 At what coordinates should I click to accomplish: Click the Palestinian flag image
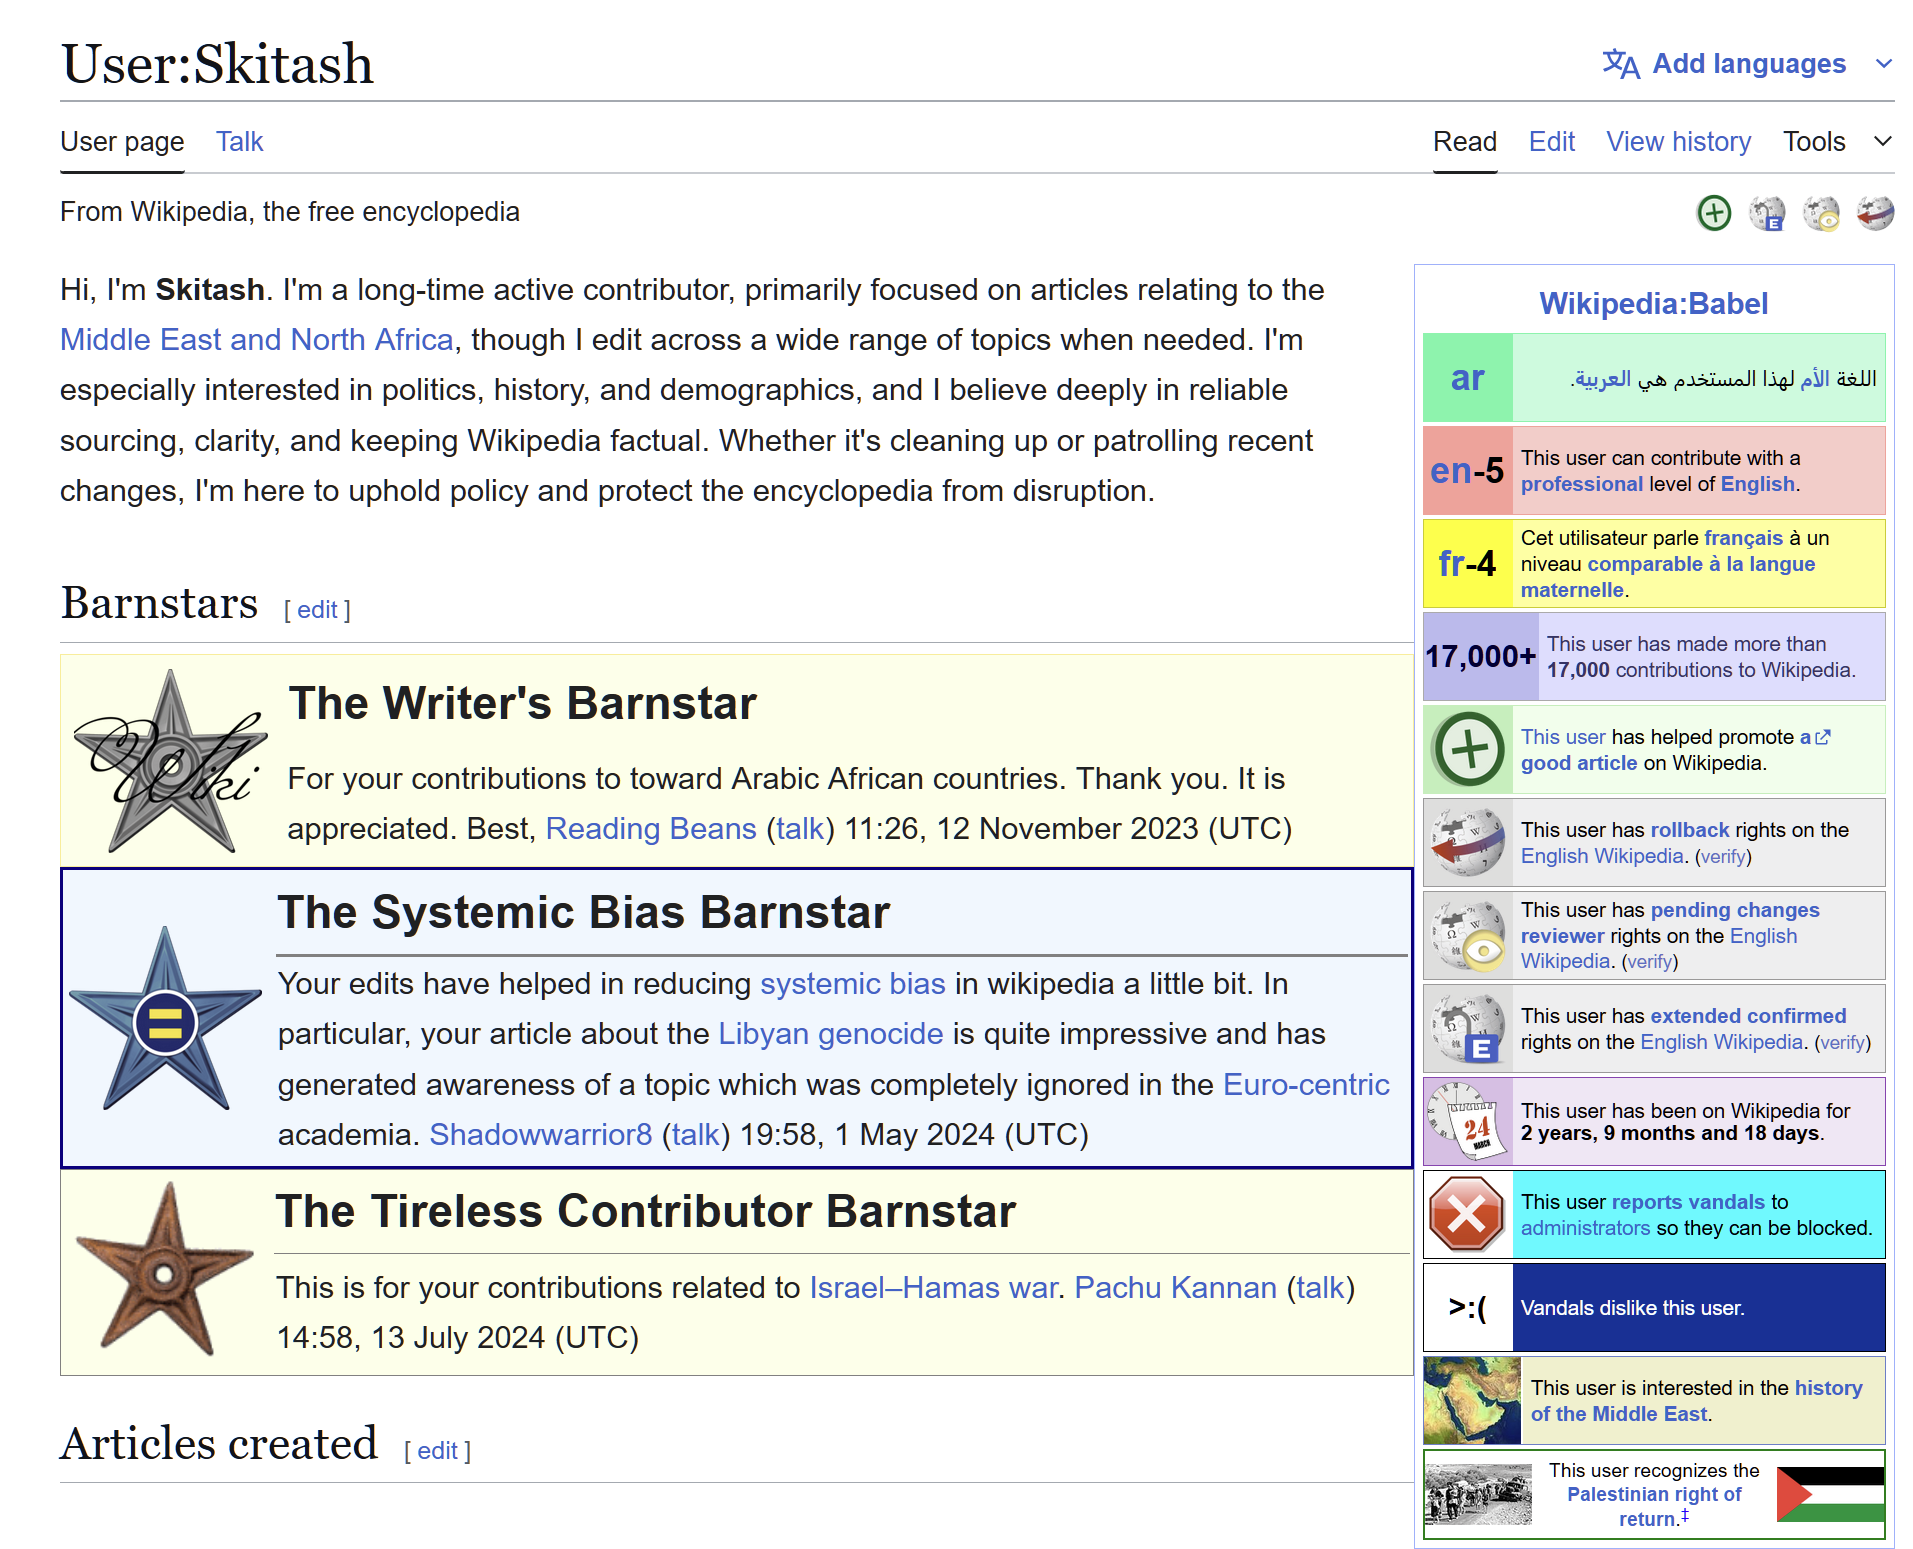(x=1830, y=1494)
